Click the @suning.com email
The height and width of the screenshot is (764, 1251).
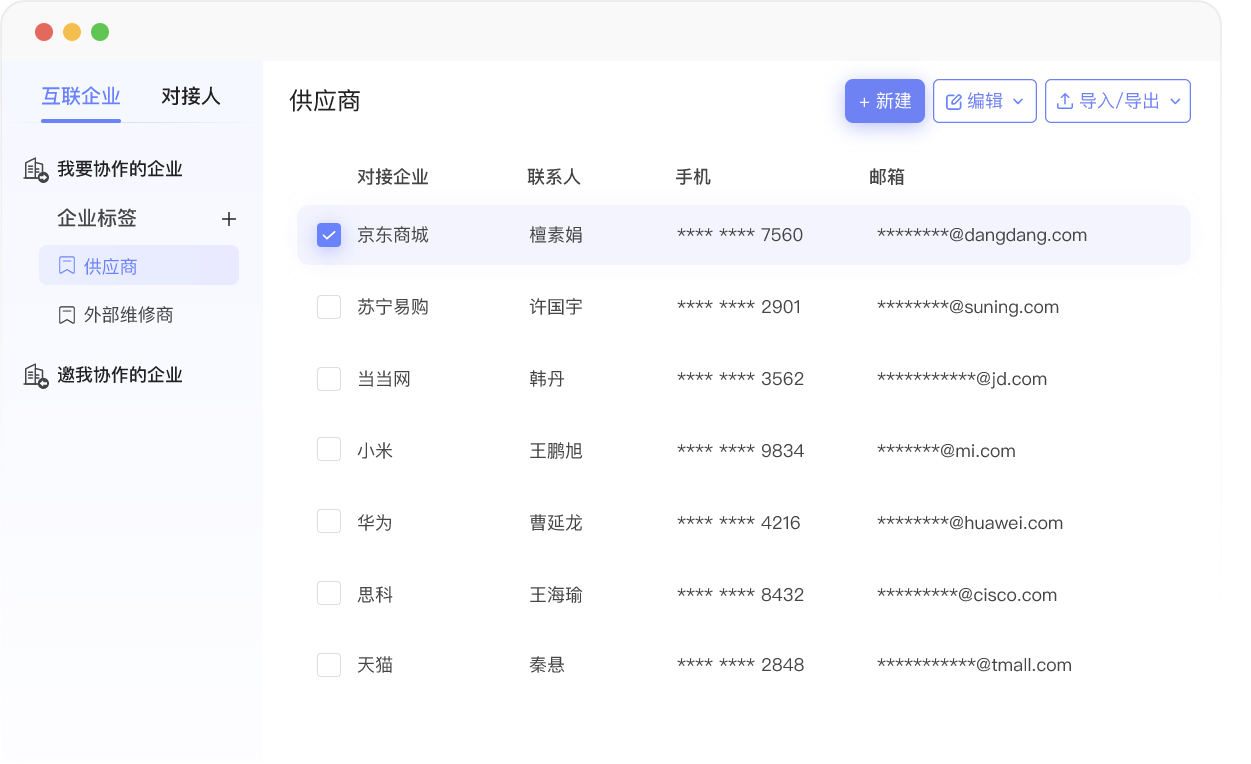[x=968, y=307]
